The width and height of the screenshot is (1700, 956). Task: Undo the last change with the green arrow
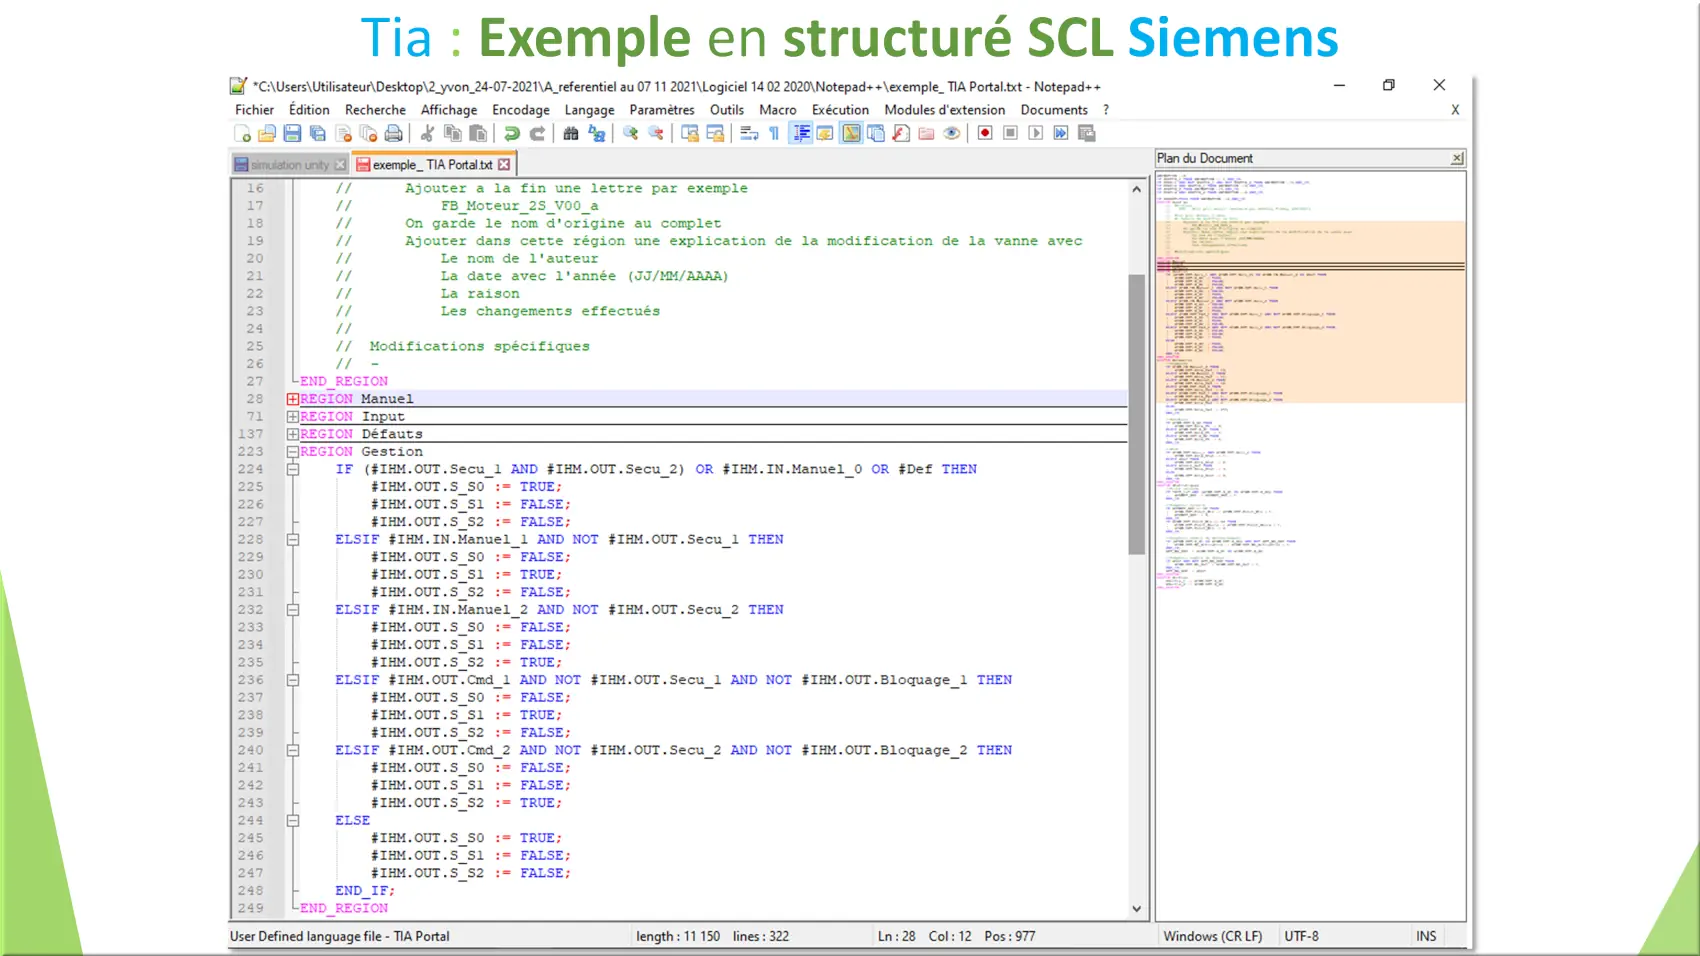click(512, 133)
